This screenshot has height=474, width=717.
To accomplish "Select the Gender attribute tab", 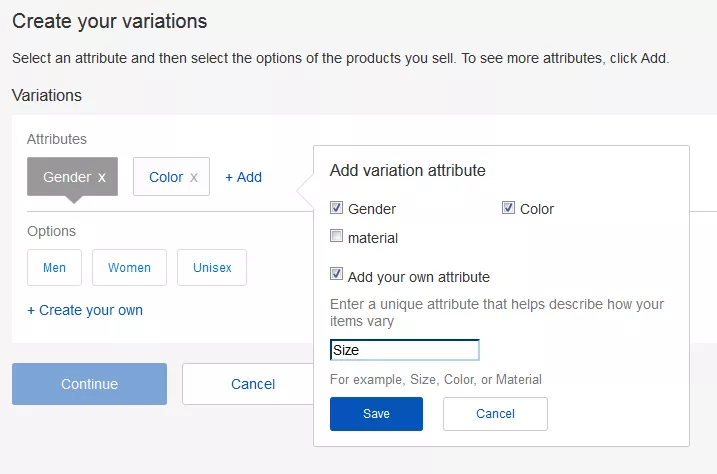I will tap(67, 177).
